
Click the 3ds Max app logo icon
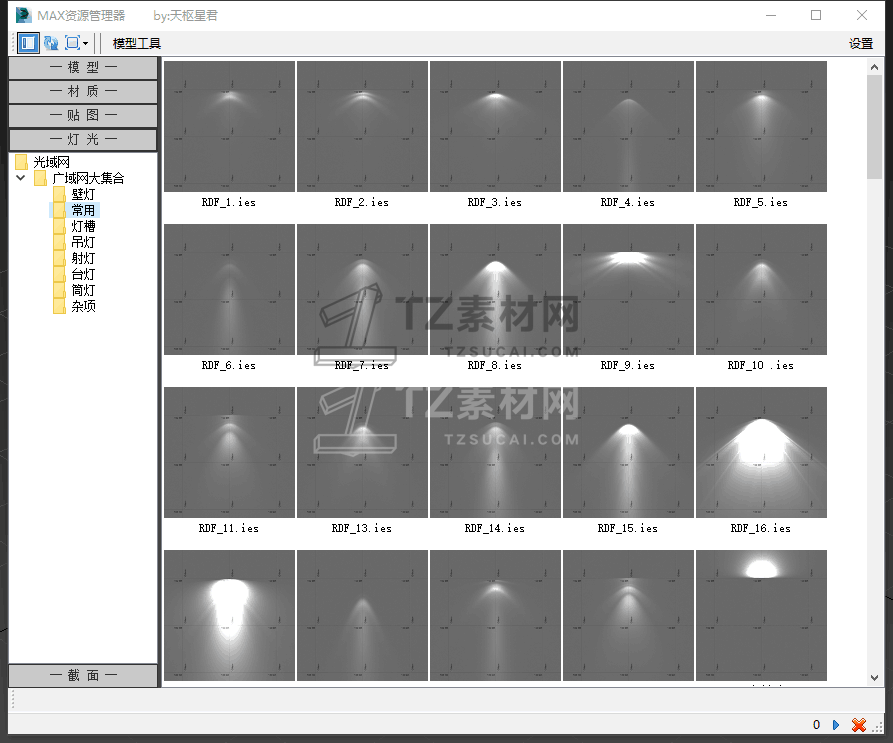[x=23, y=15]
